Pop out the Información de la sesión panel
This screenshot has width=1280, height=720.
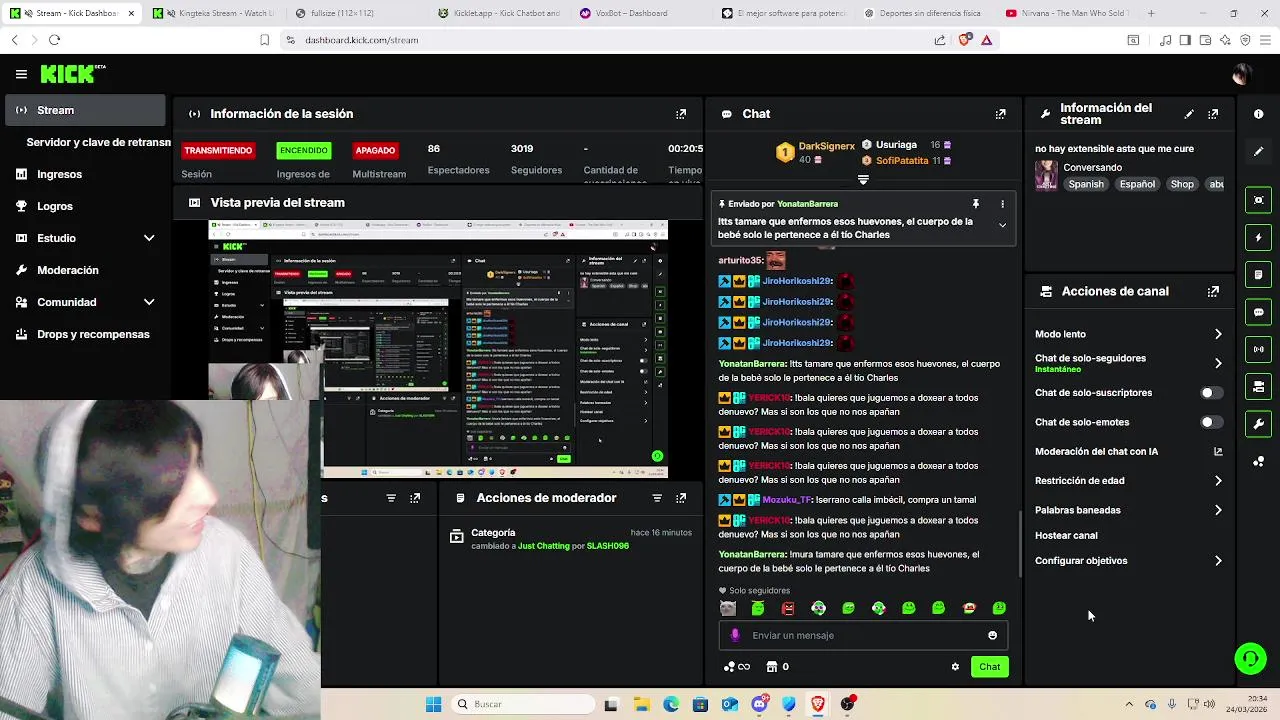681,114
